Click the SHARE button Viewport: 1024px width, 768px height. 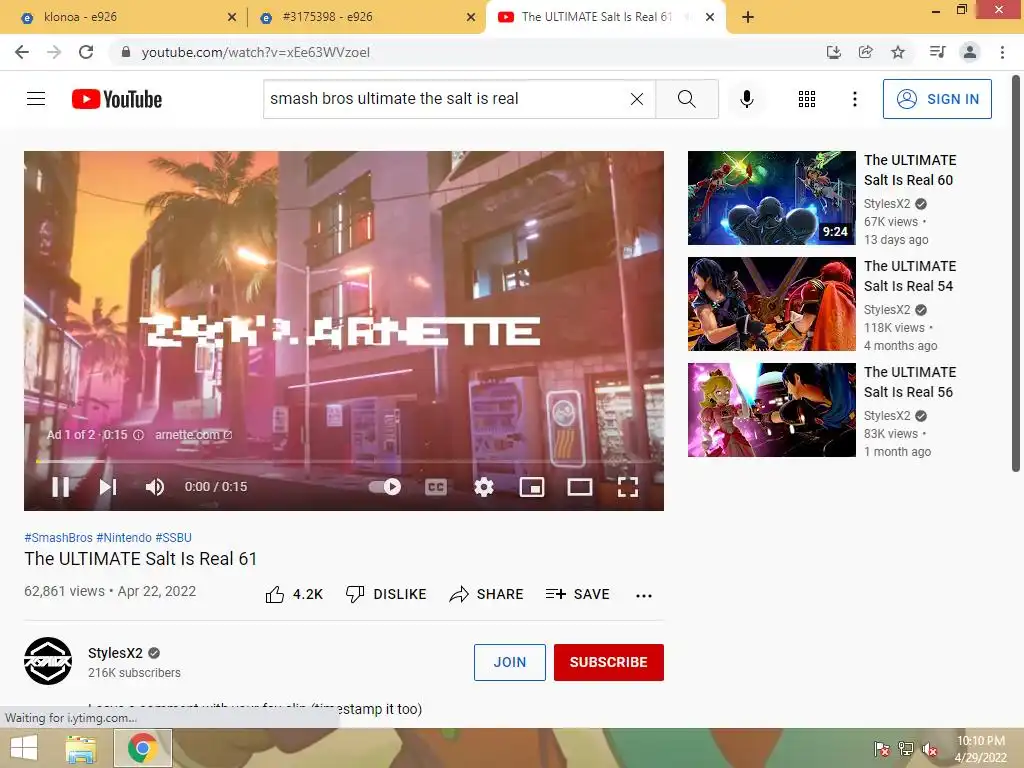[487, 594]
